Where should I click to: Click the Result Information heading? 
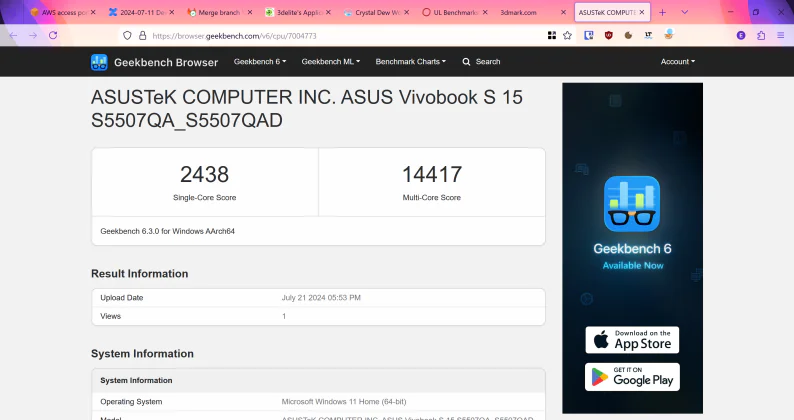[x=140, y=274]
